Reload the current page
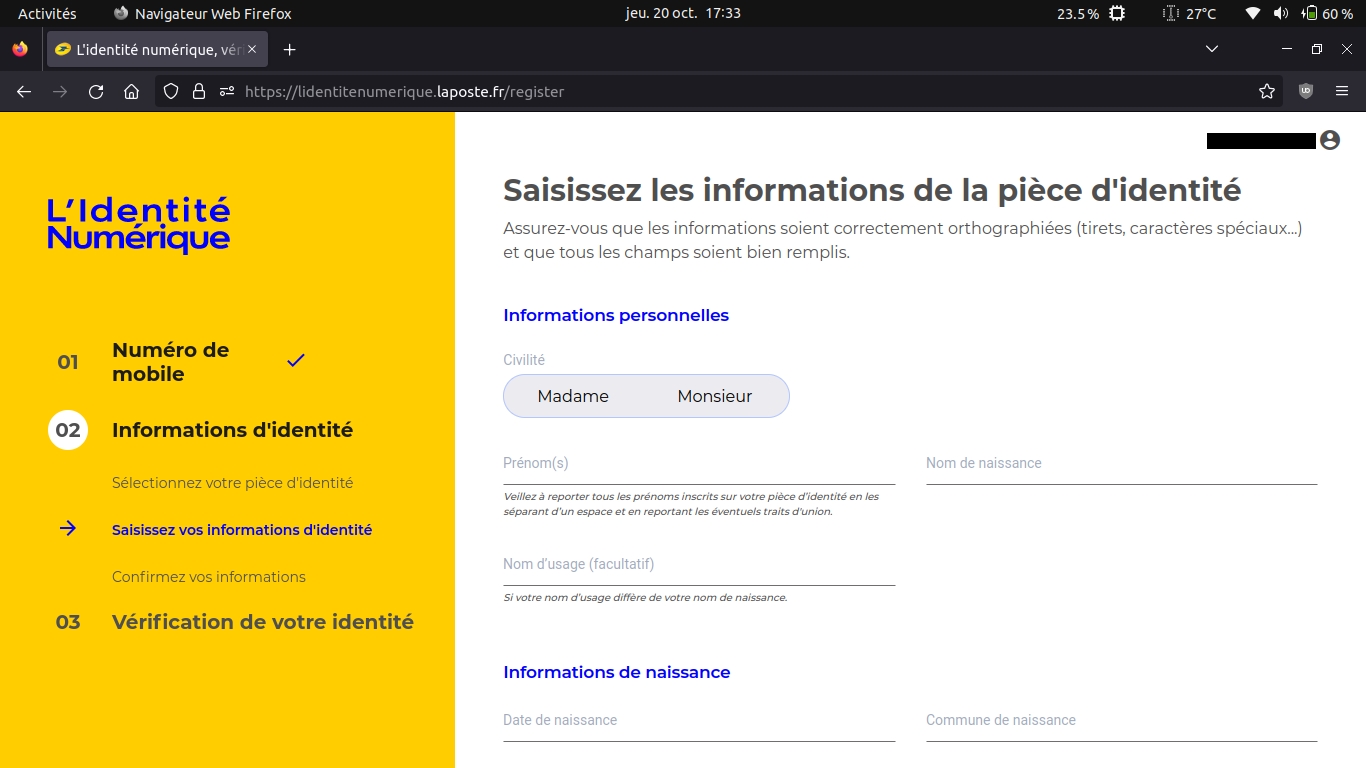This screenshot has height=768, width=1366. [96, 92]
